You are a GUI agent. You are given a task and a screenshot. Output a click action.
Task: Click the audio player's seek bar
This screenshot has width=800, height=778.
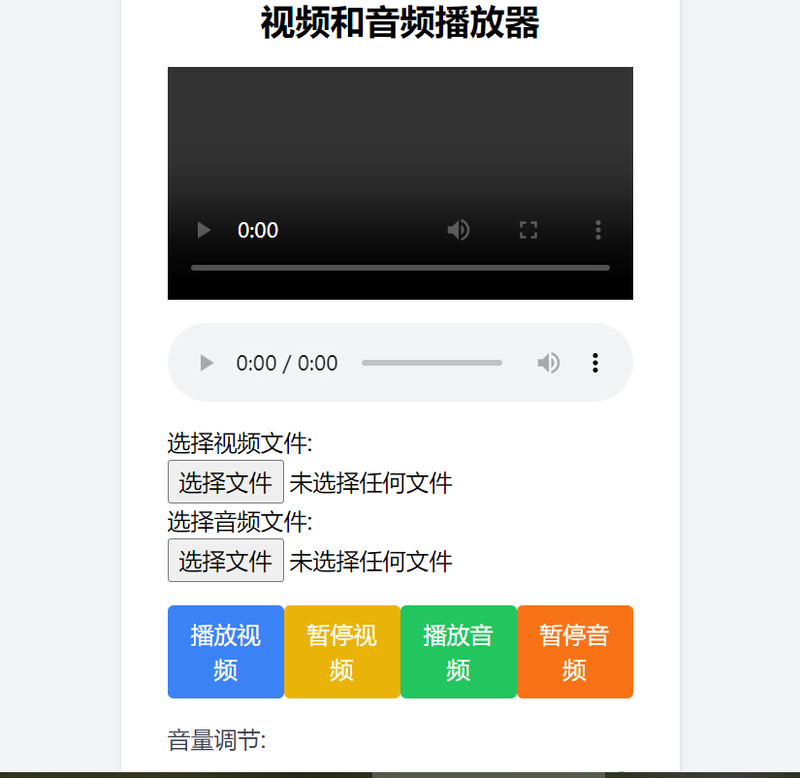coord(432,363)
